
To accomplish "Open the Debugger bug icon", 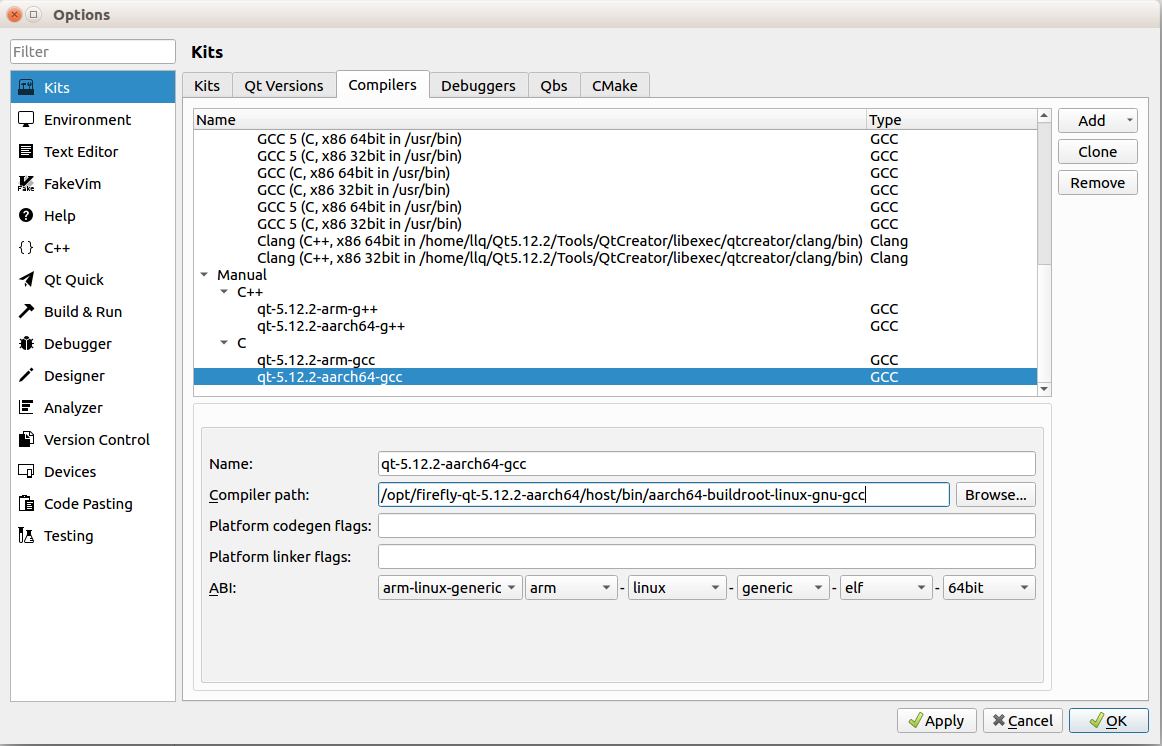I will pos(27,344).
